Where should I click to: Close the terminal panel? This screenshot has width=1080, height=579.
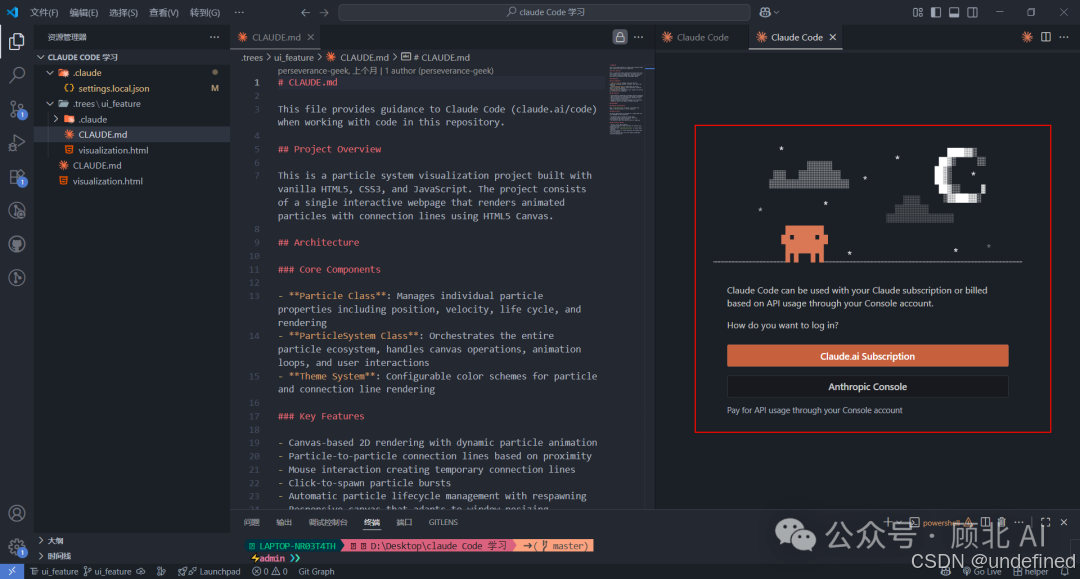coord(1063,523)
